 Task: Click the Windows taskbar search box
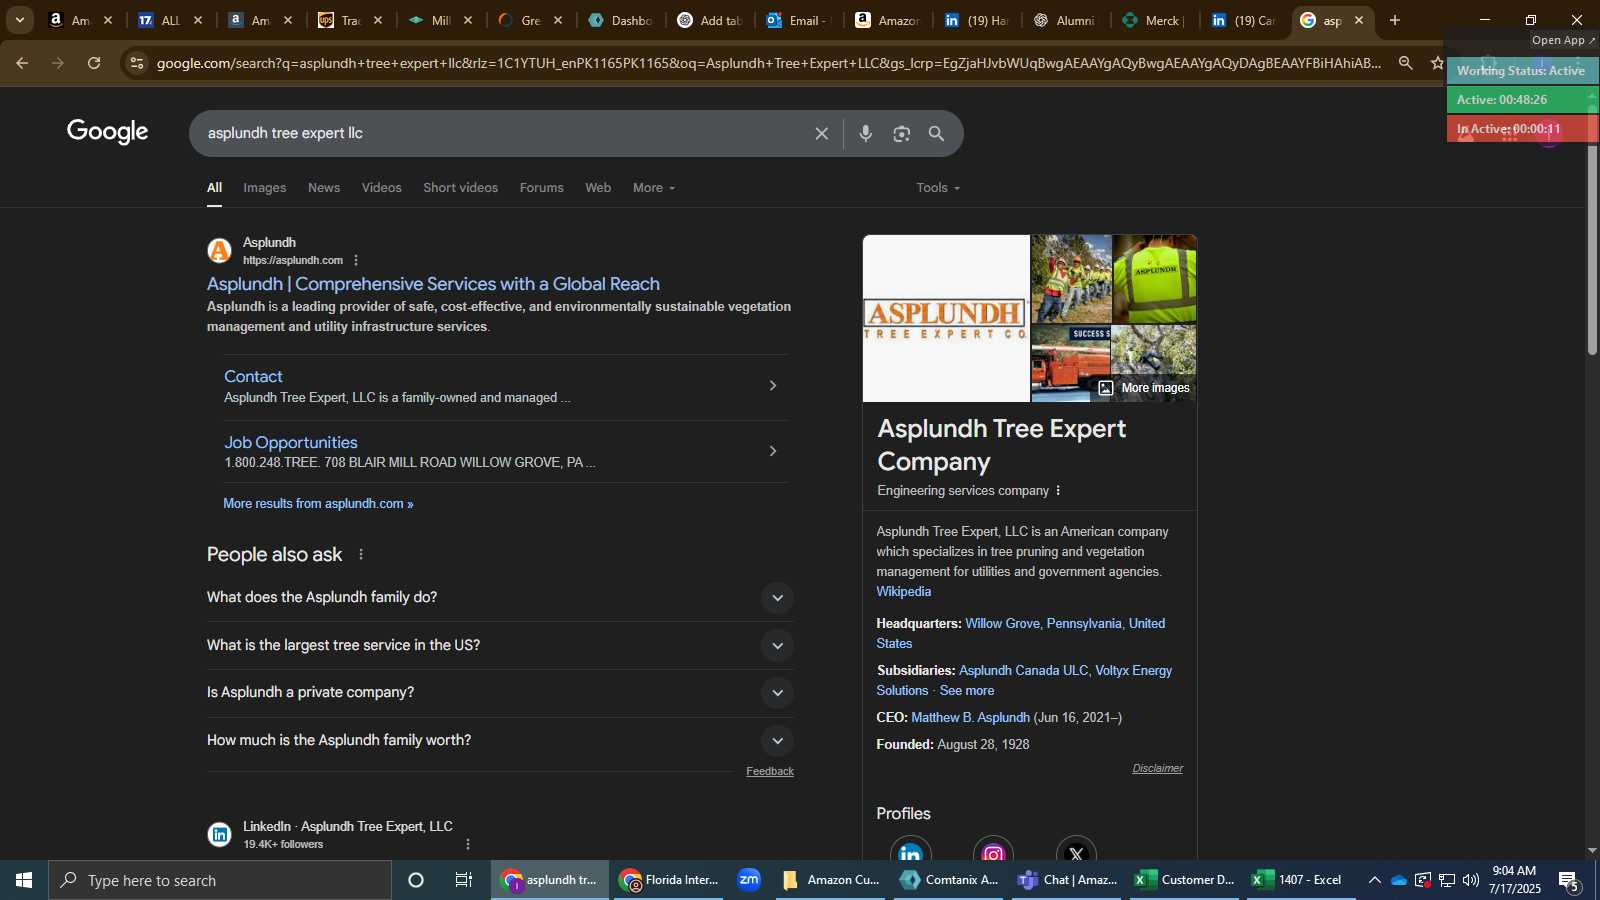click(x=220, y=880)
